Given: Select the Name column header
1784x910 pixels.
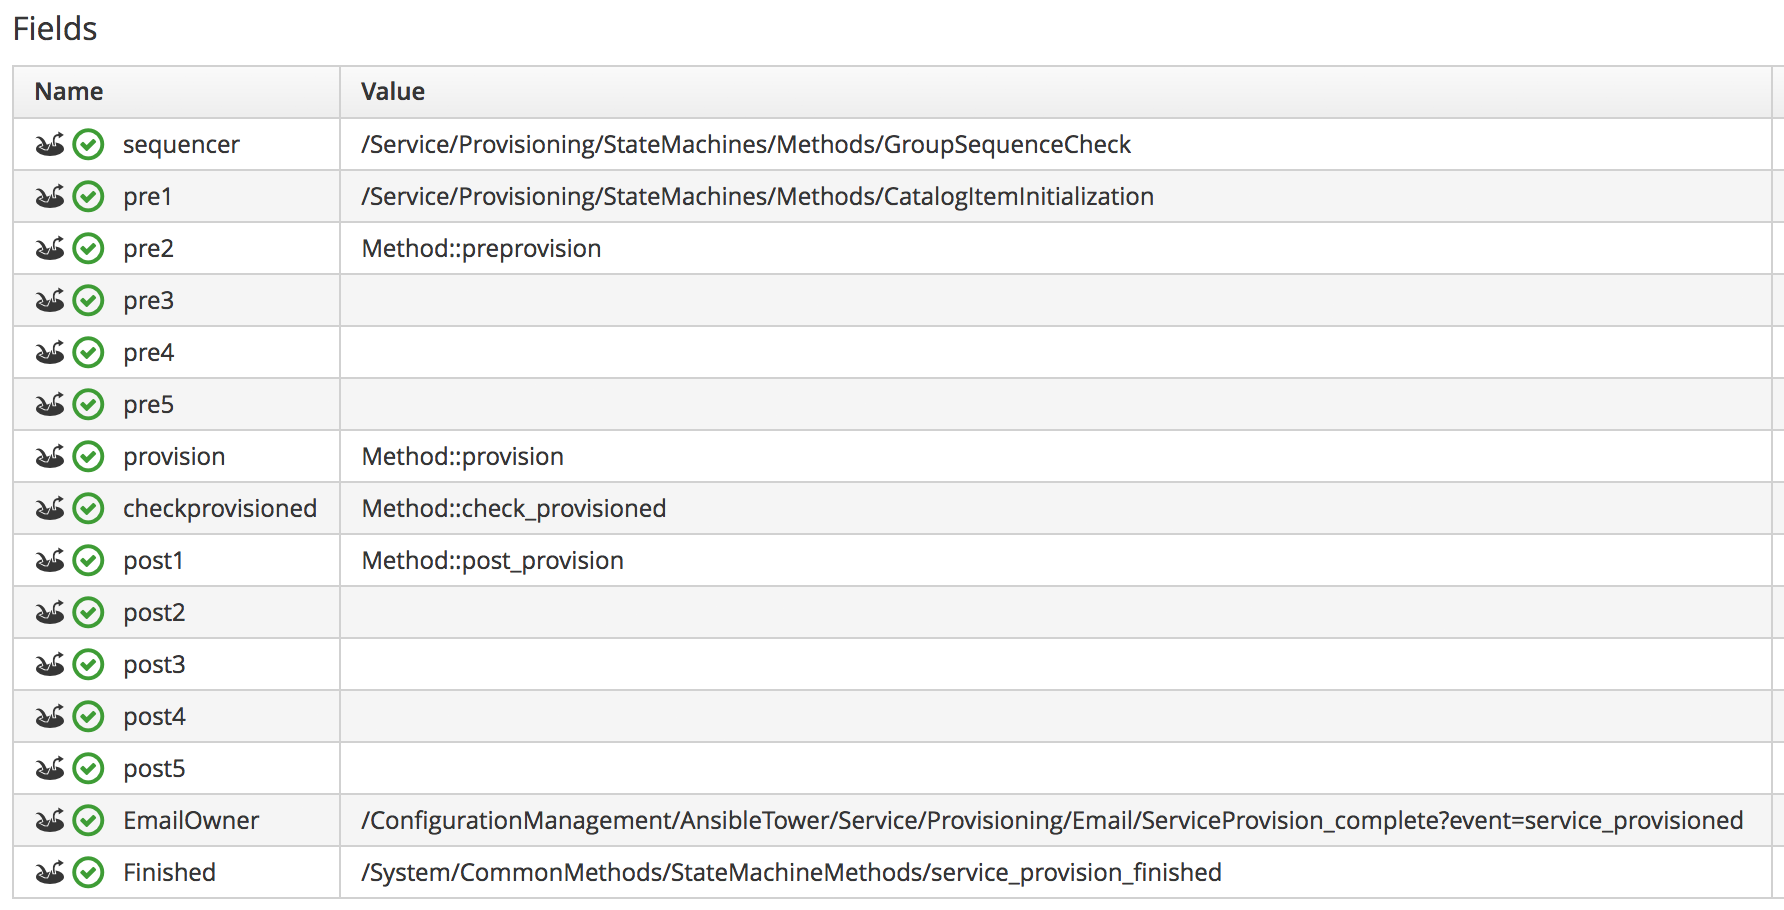Looking at the screenshot, I should point(69,92).
